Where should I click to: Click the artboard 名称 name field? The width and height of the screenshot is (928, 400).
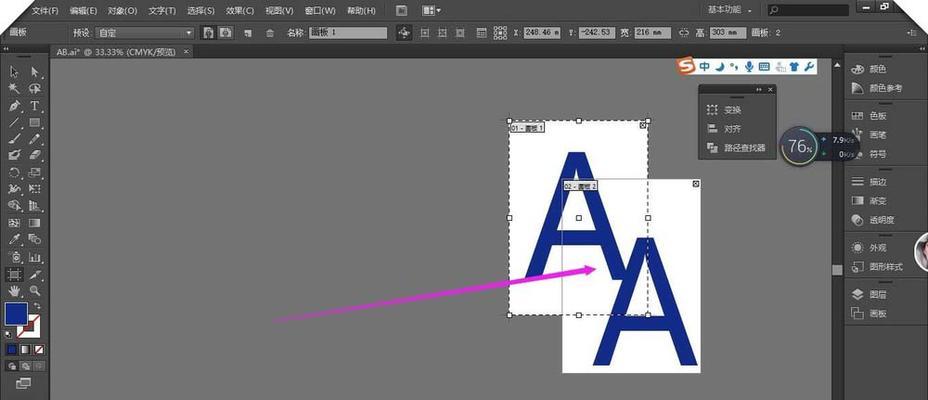[348, 33]
